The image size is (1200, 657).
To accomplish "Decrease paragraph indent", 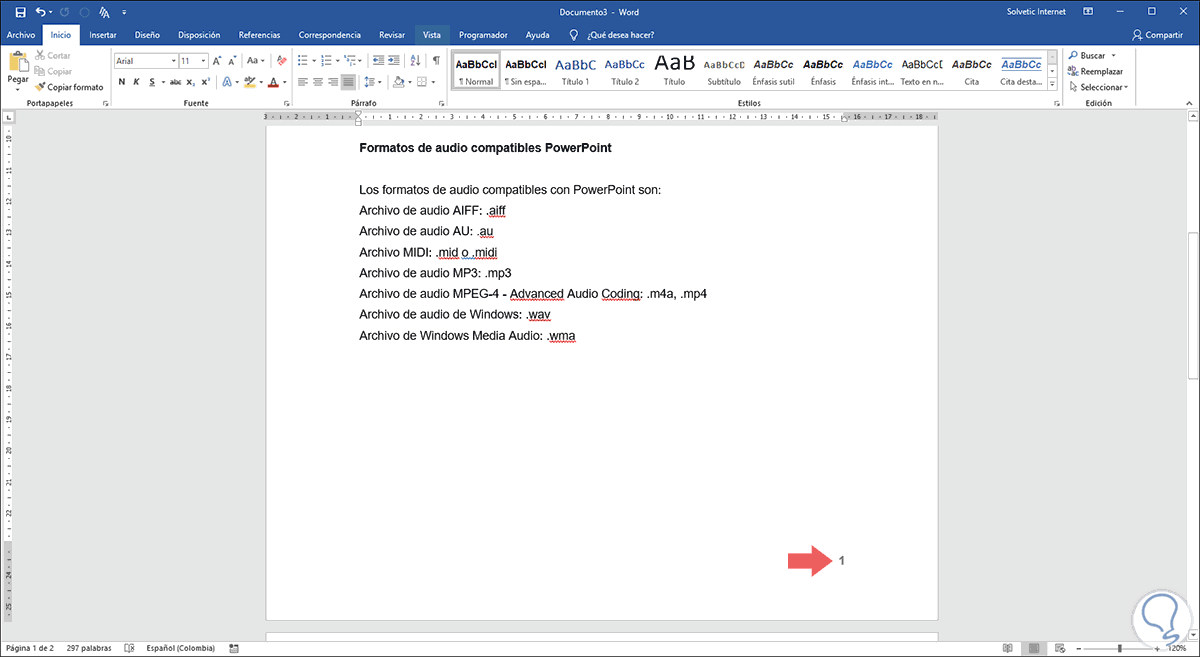I will (377, 60).
